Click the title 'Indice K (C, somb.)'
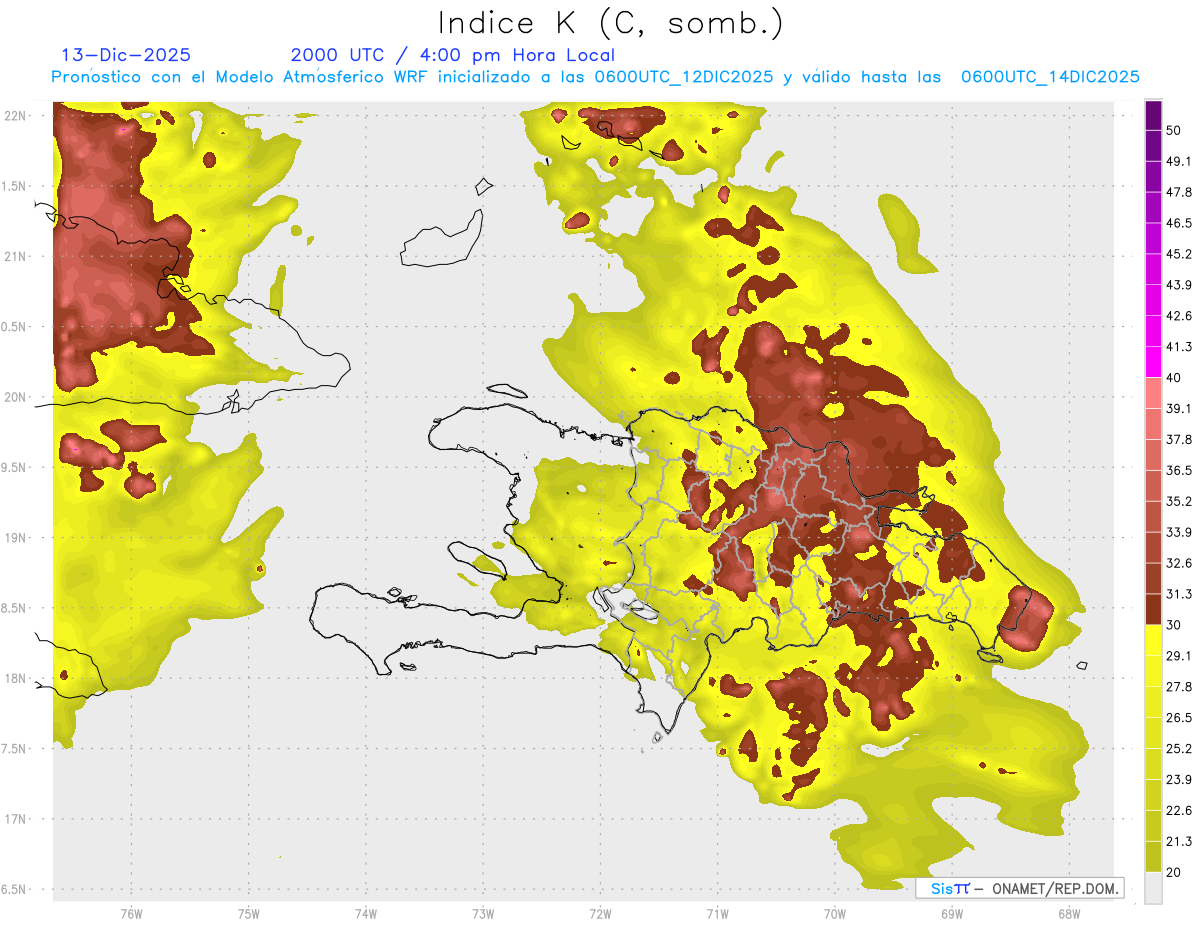This screenshot has height=927, width=1200. click(x=610, y=24)
